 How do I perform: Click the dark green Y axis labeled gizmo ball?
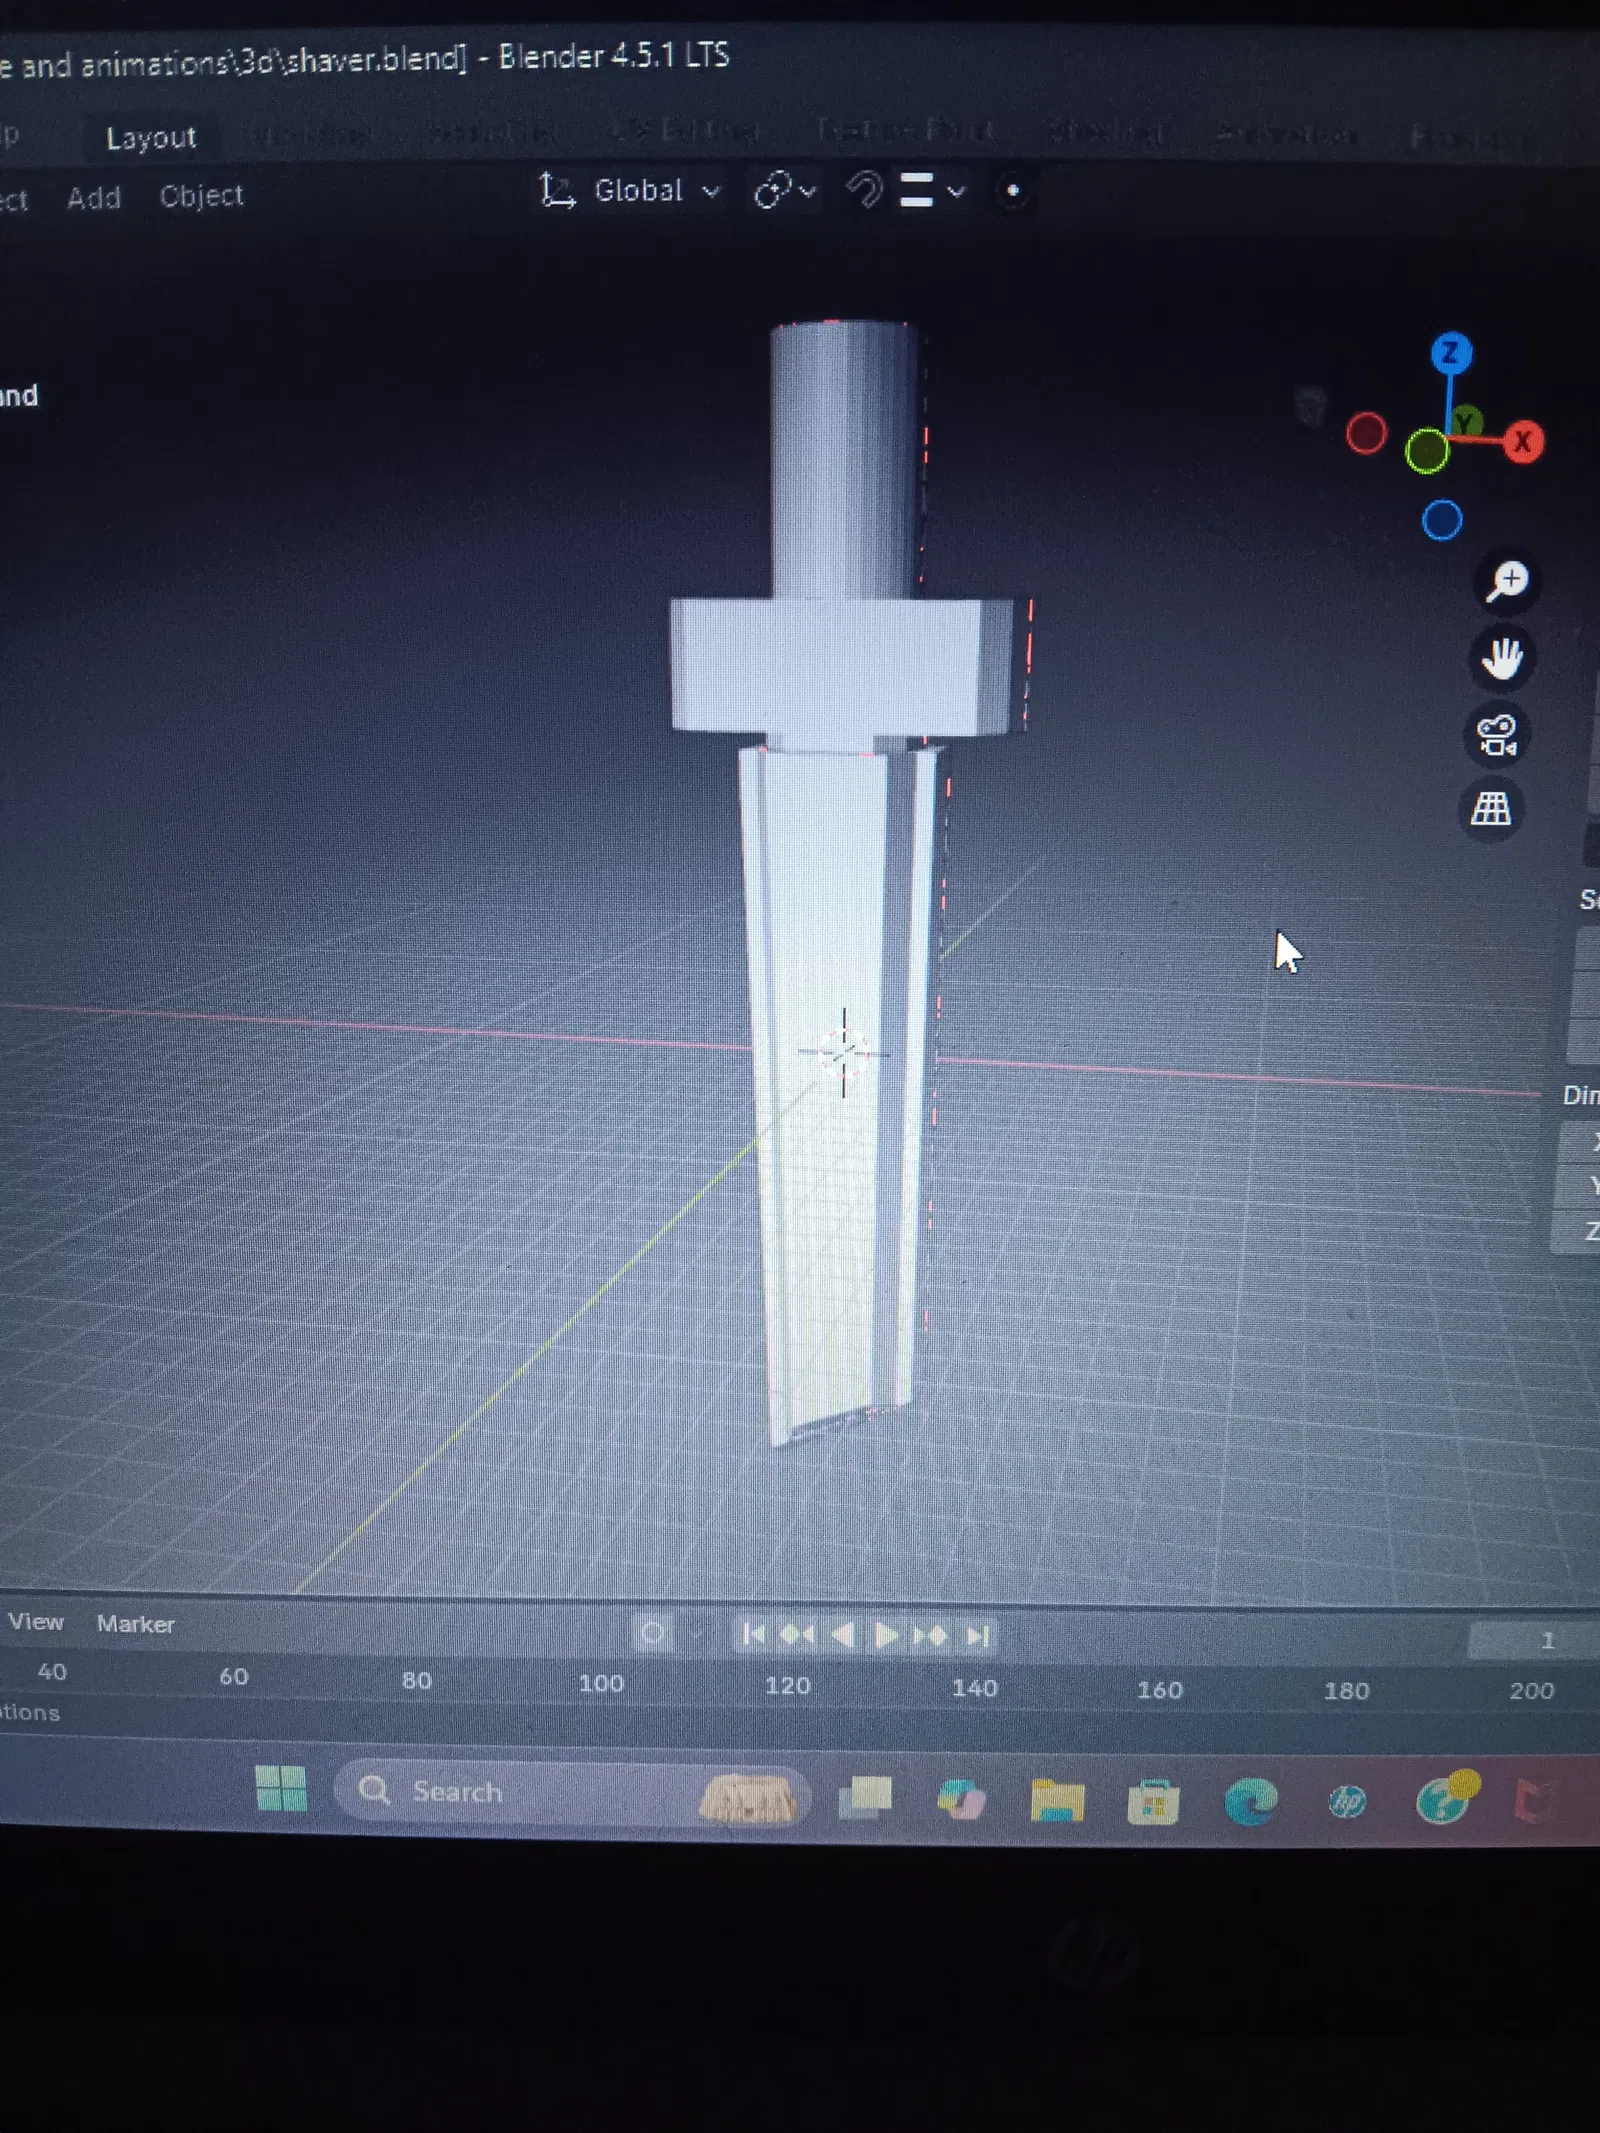(x=1466, y=423)
